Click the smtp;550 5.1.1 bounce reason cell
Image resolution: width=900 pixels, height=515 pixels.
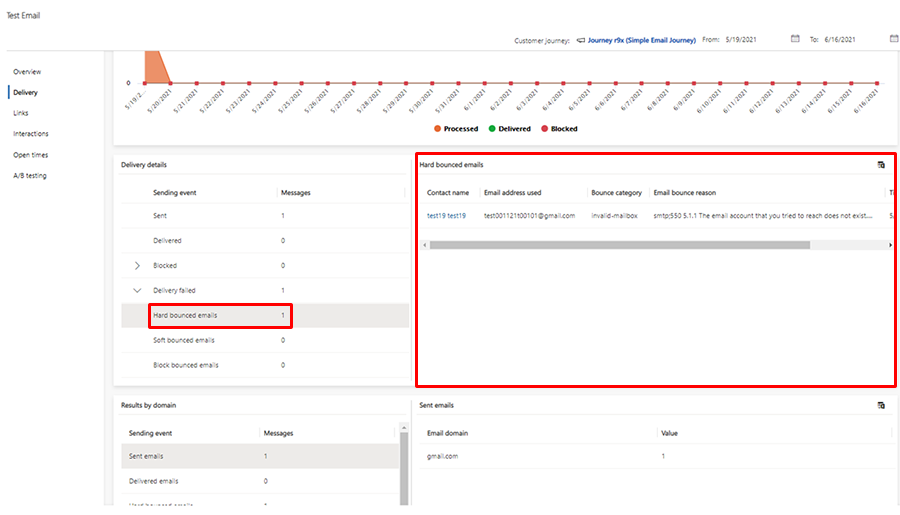(763, 216)
